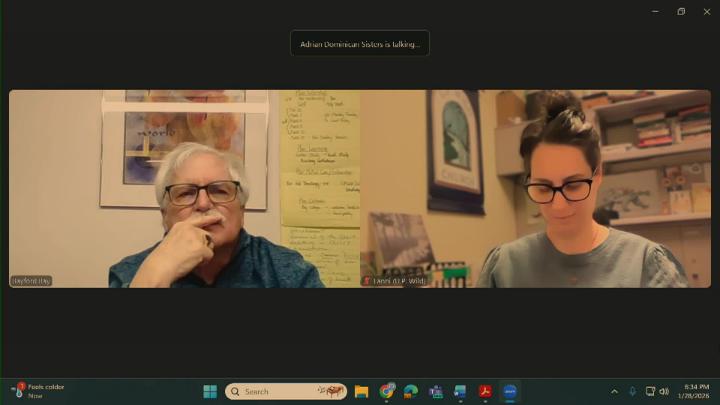Open the Windows Start menu
720x405 pixels.
pos(210,391)
